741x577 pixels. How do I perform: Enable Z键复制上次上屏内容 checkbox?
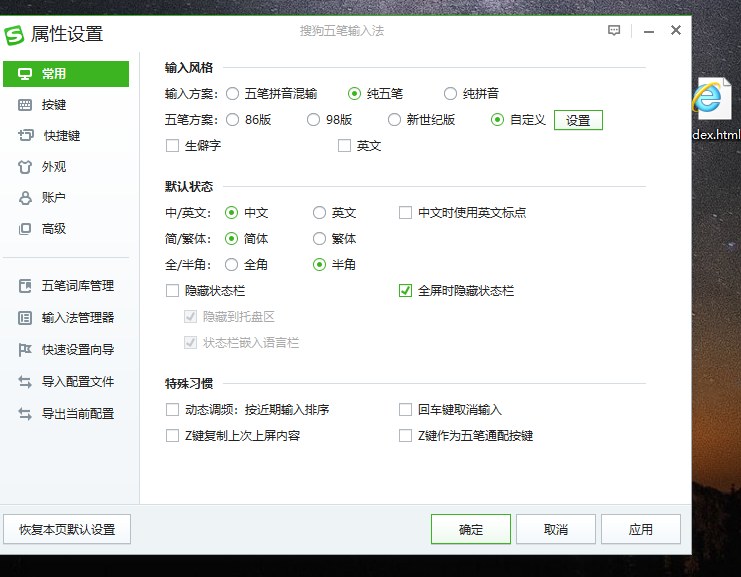tap(172, 435)
